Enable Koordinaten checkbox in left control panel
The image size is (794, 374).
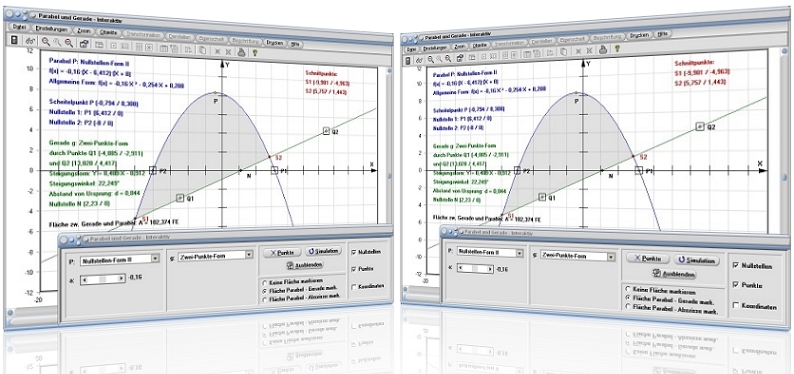click(353, 286)
